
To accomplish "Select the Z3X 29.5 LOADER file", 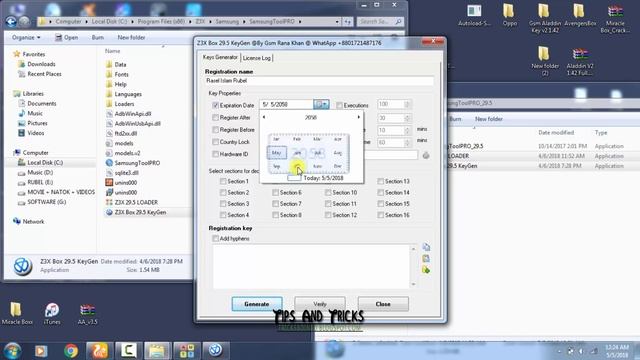I will [136, 202].
